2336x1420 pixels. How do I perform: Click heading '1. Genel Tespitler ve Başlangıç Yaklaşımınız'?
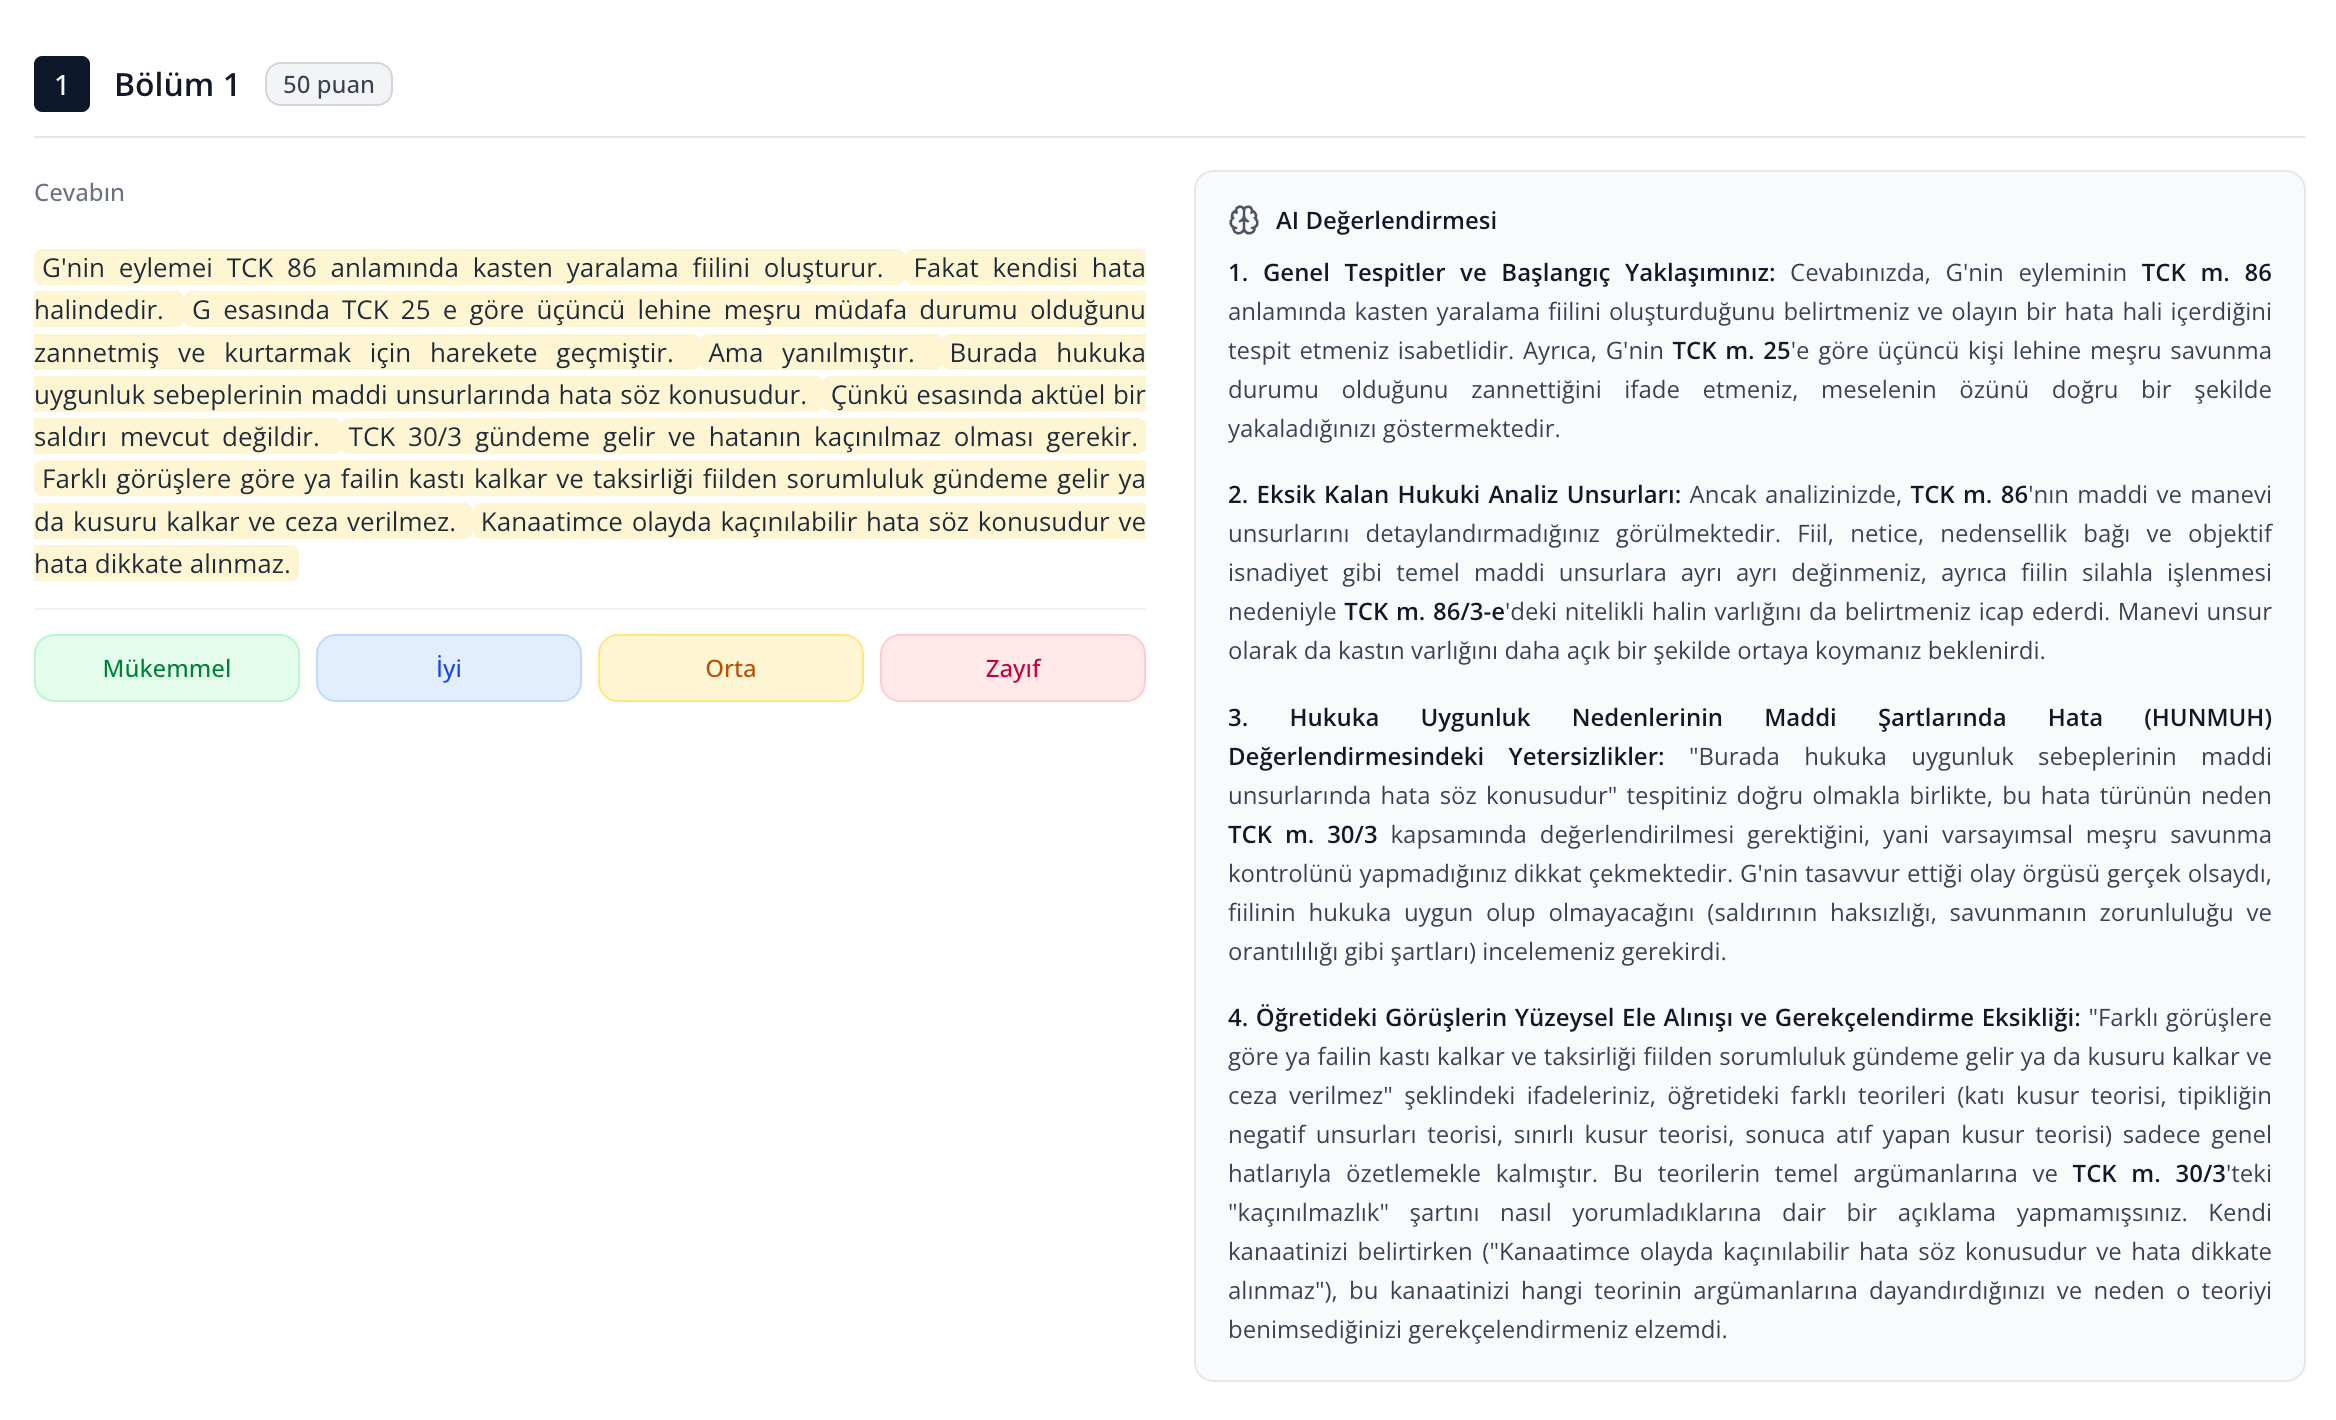(1500, 273)
